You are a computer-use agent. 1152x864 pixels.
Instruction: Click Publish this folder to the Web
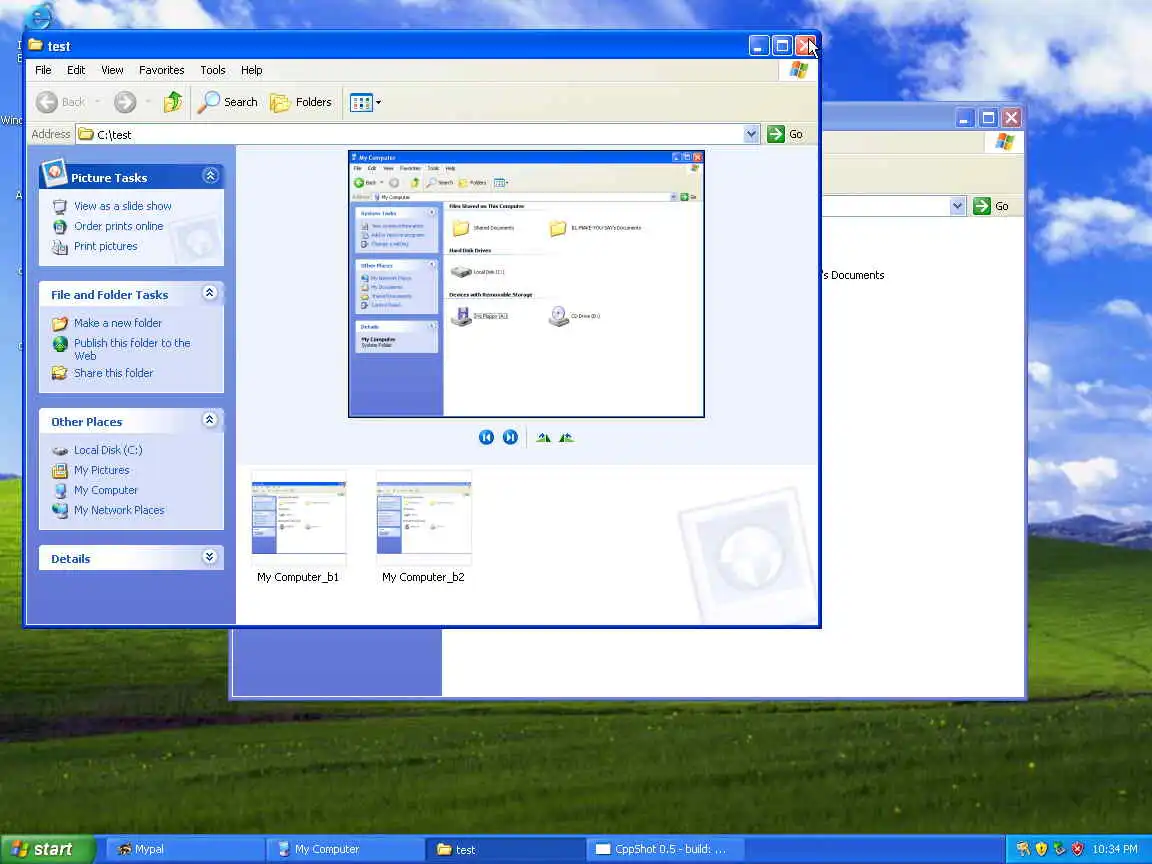click(132, 349)
